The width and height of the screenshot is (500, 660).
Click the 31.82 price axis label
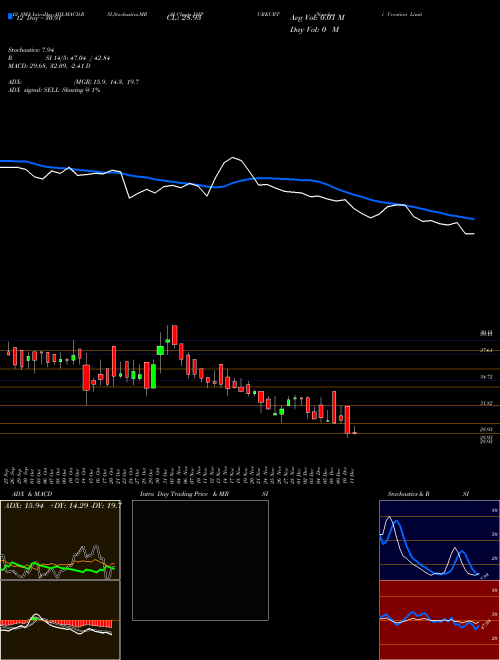pos(486,403)
